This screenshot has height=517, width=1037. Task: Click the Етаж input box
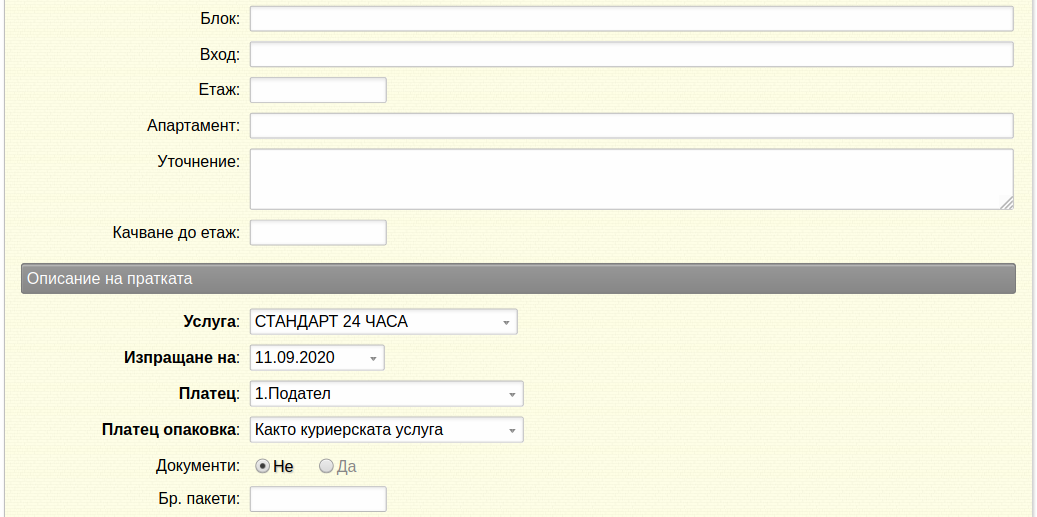(x=318, y=90)
